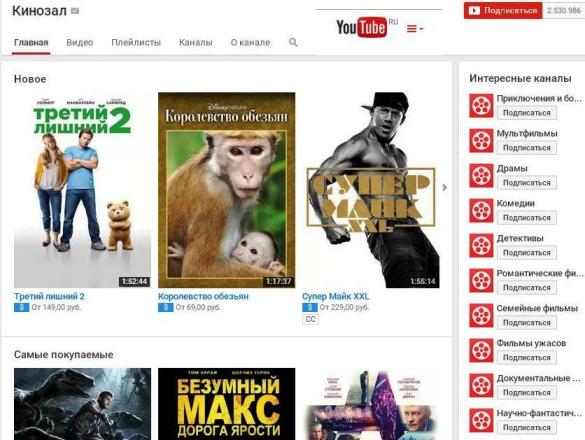Click the film reel icon beside Фильмы ужасов
Screen dimensions: 585x440
pos(481,350)
